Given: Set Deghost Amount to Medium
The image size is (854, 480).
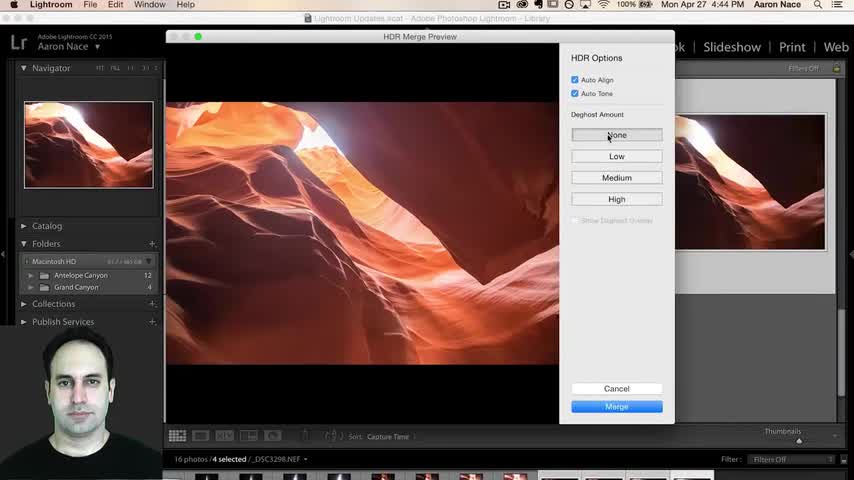Looking at the screenshot, I should [x=617, y=178].
